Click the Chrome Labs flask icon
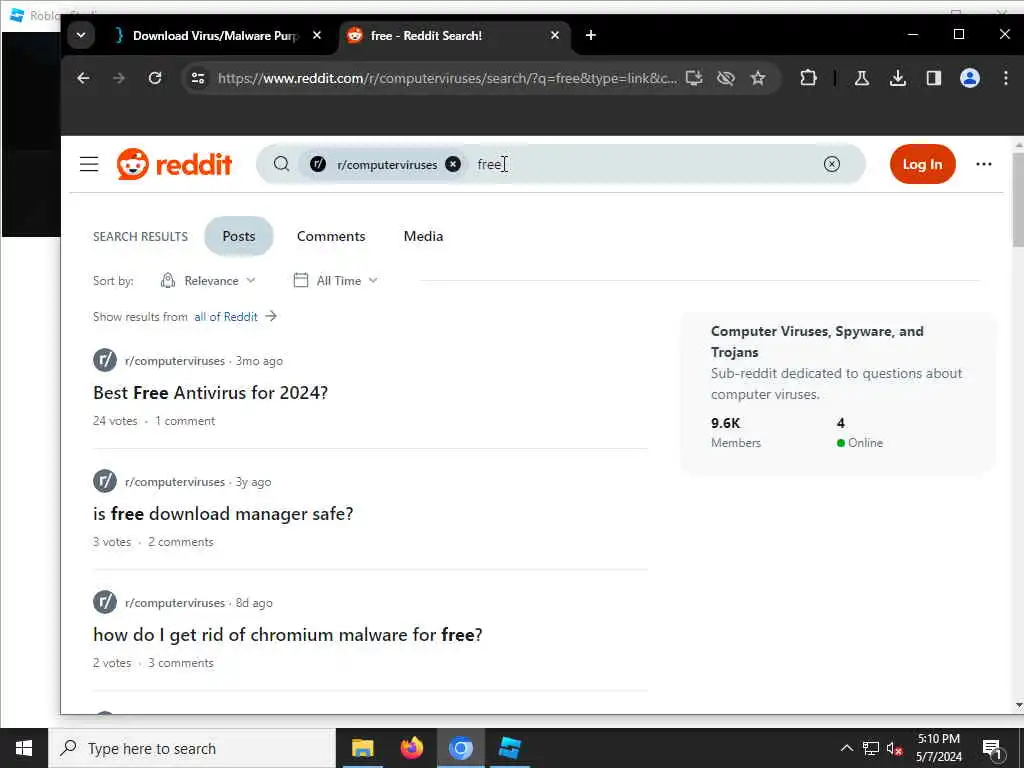 point(861,78)
